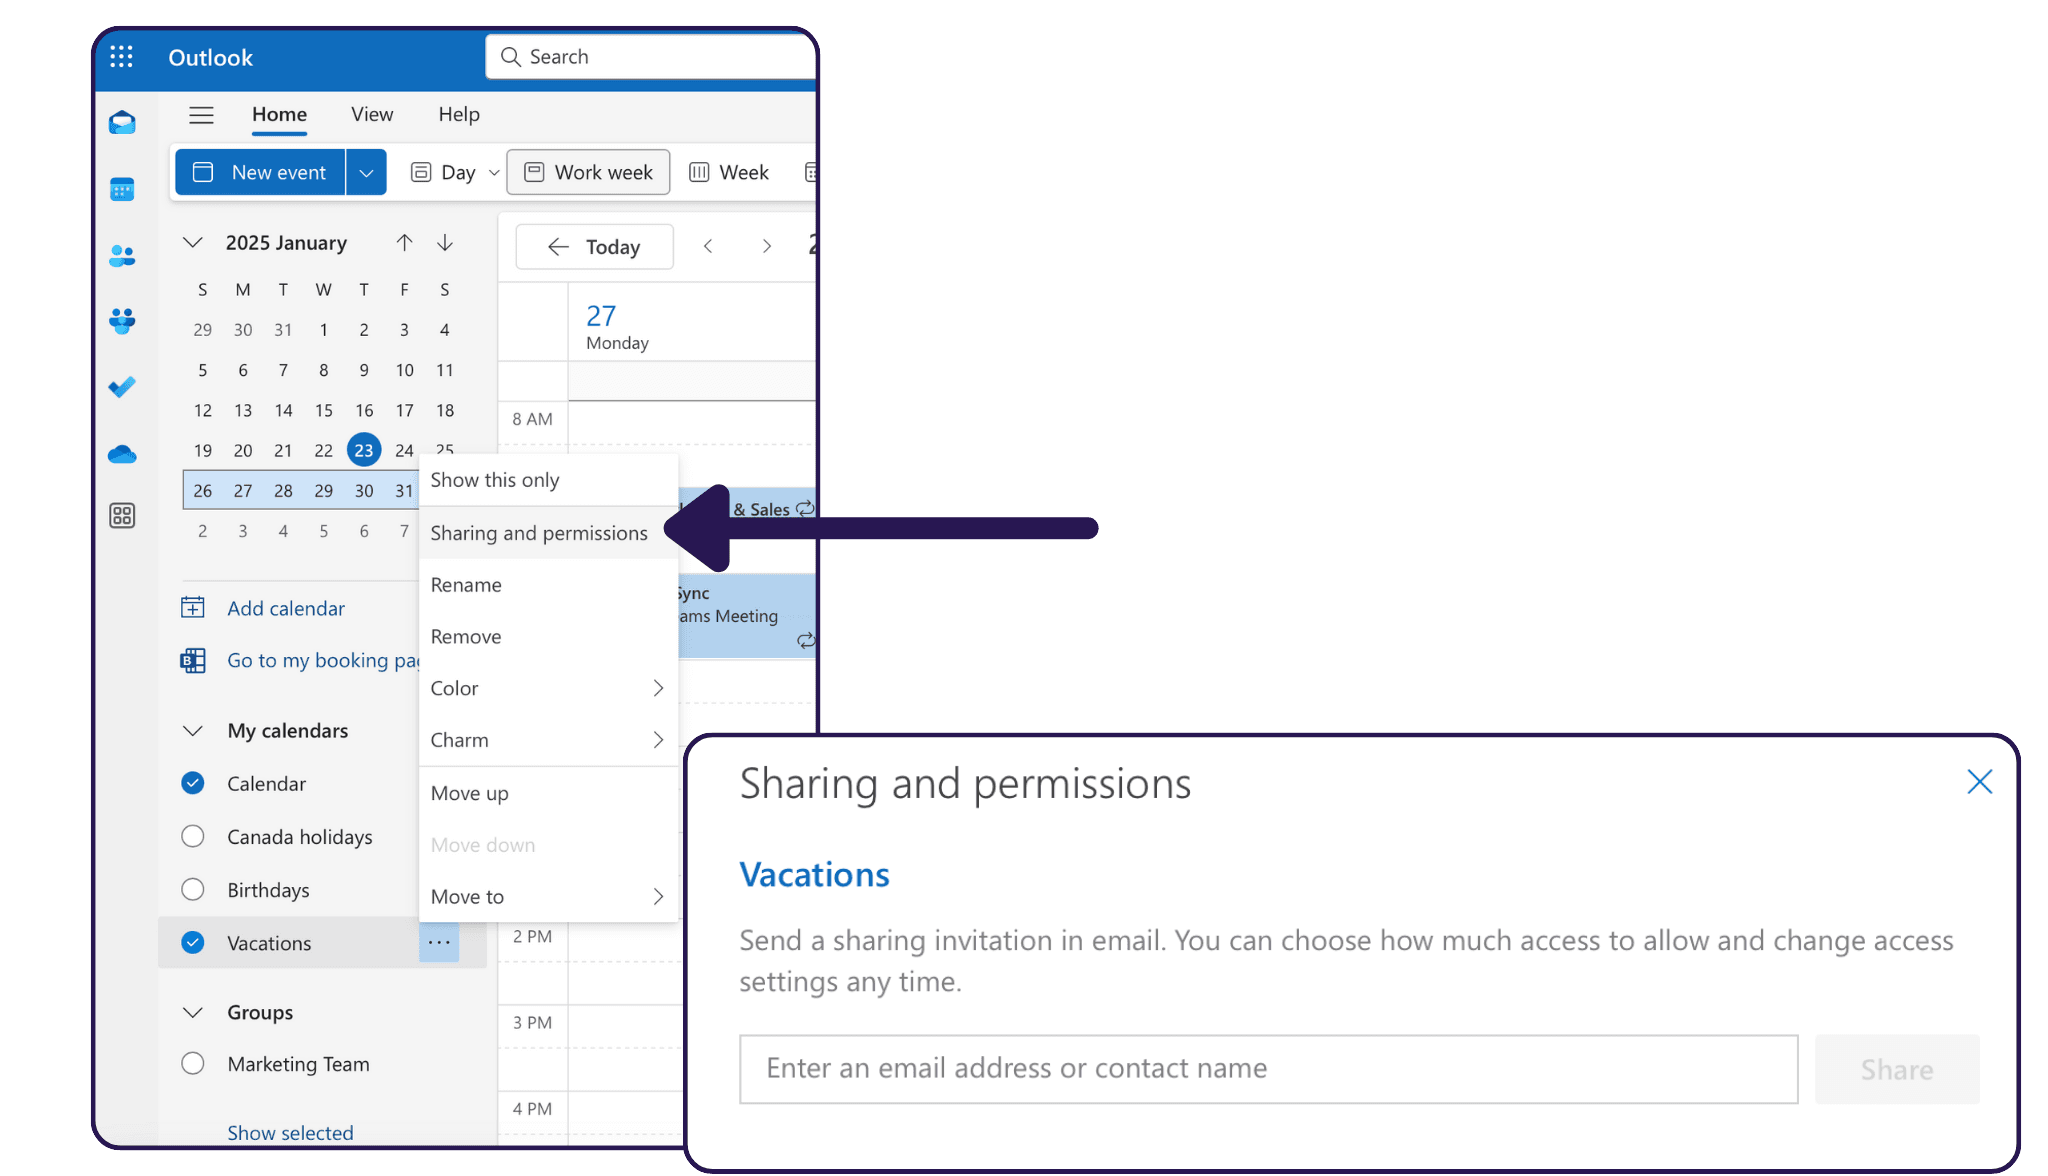Enable the Canada holidays calendar
The height and width of the screenshot is (1176, 2048).
tap(193, 836)
